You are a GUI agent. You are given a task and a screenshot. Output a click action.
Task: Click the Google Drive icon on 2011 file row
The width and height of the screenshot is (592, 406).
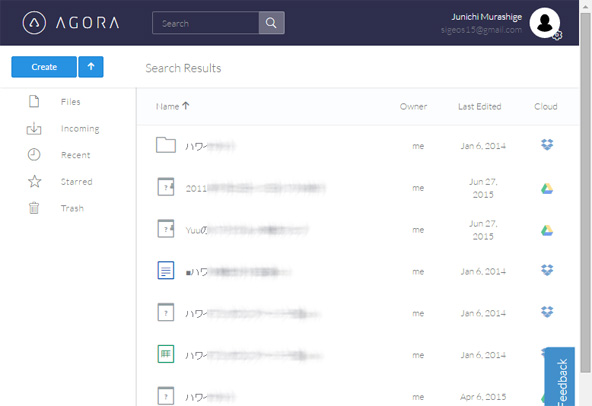547,188
